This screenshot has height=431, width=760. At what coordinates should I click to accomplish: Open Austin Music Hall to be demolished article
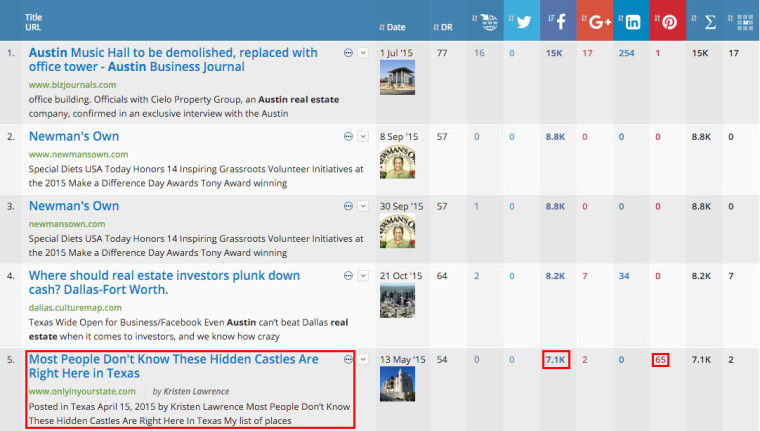point(173,60)
